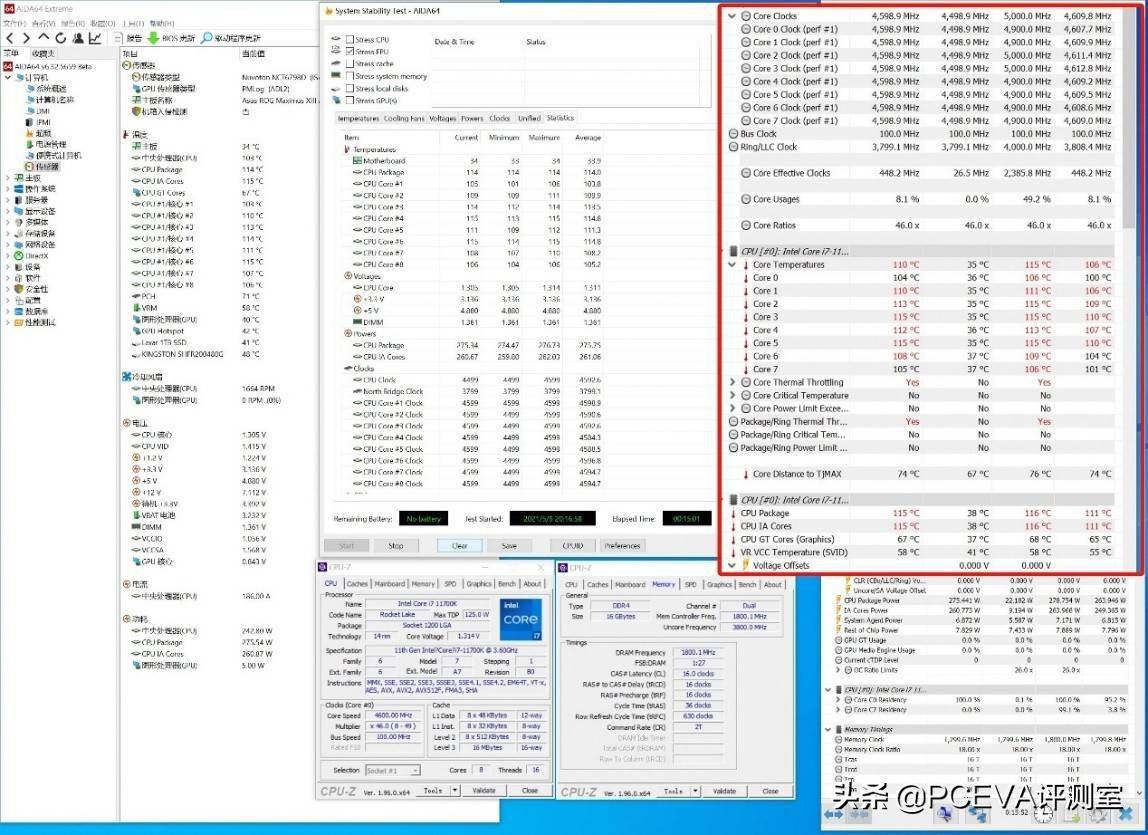Open the Socket #1 selection dropdown in CPU-Z
The image size is (1148, 835).
(392, 771)
